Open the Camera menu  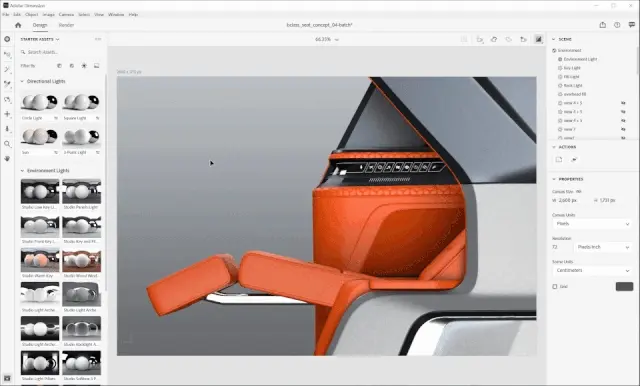66,14
